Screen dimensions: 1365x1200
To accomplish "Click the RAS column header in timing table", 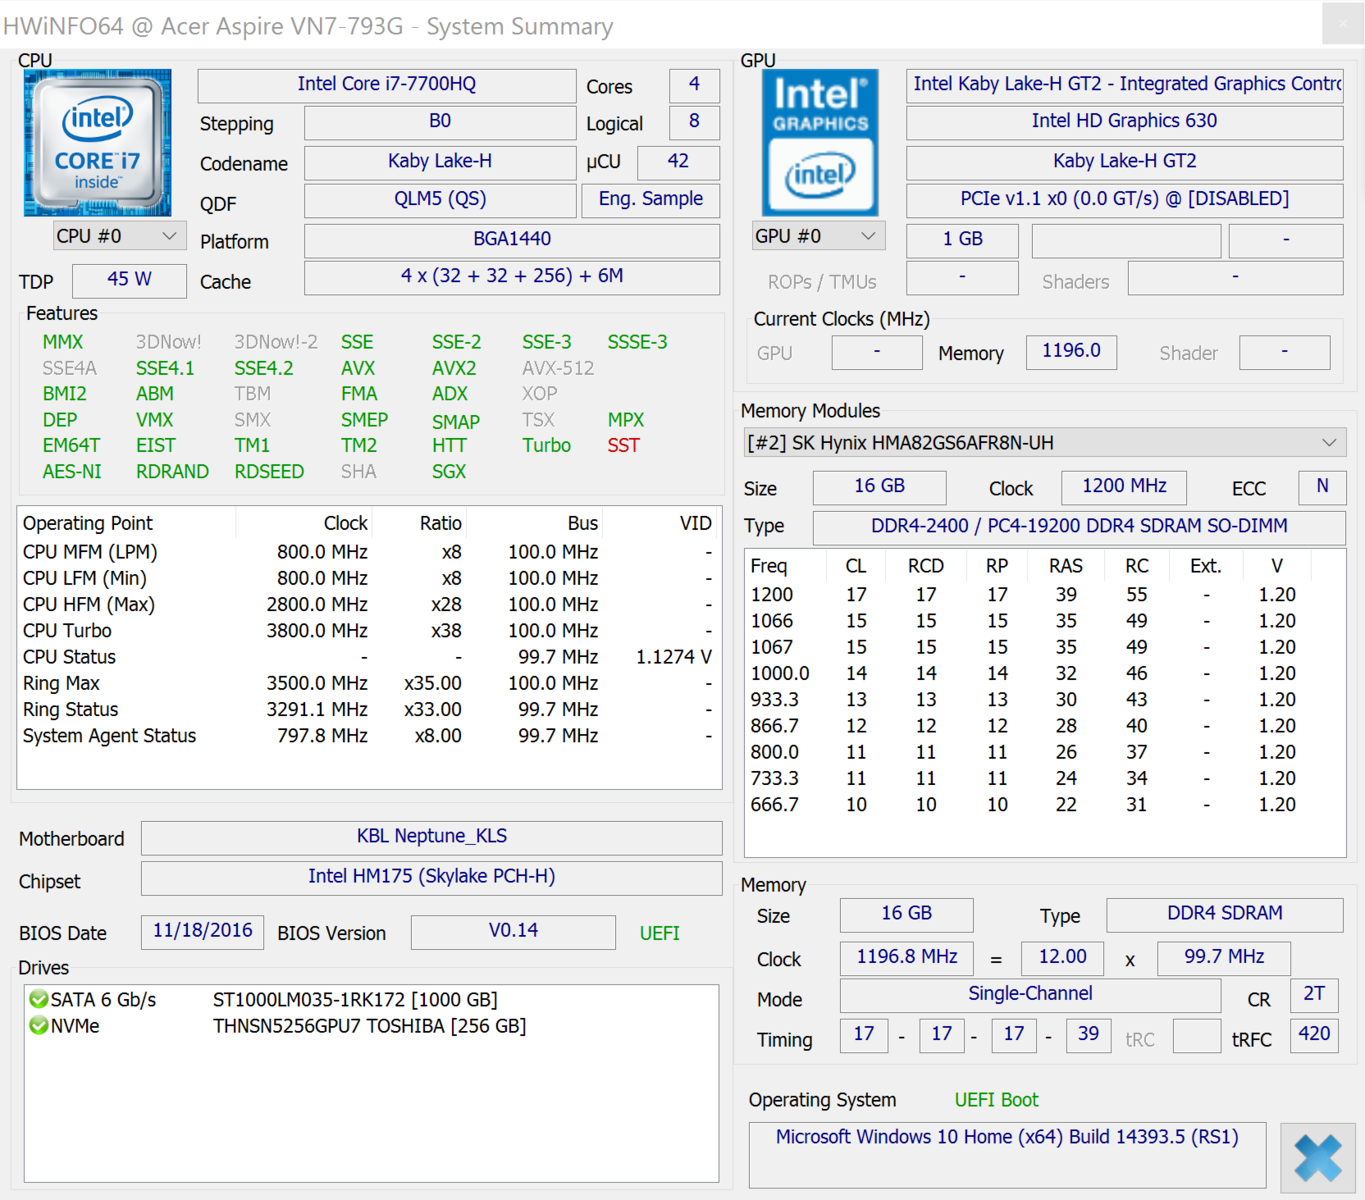I will pyautogui.click(x=1066, y=566).
